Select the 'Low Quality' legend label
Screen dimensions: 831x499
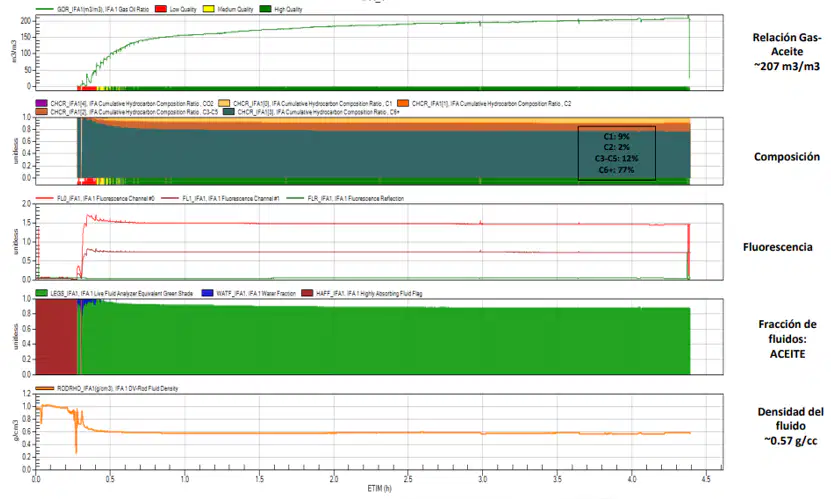pos(183,10)
